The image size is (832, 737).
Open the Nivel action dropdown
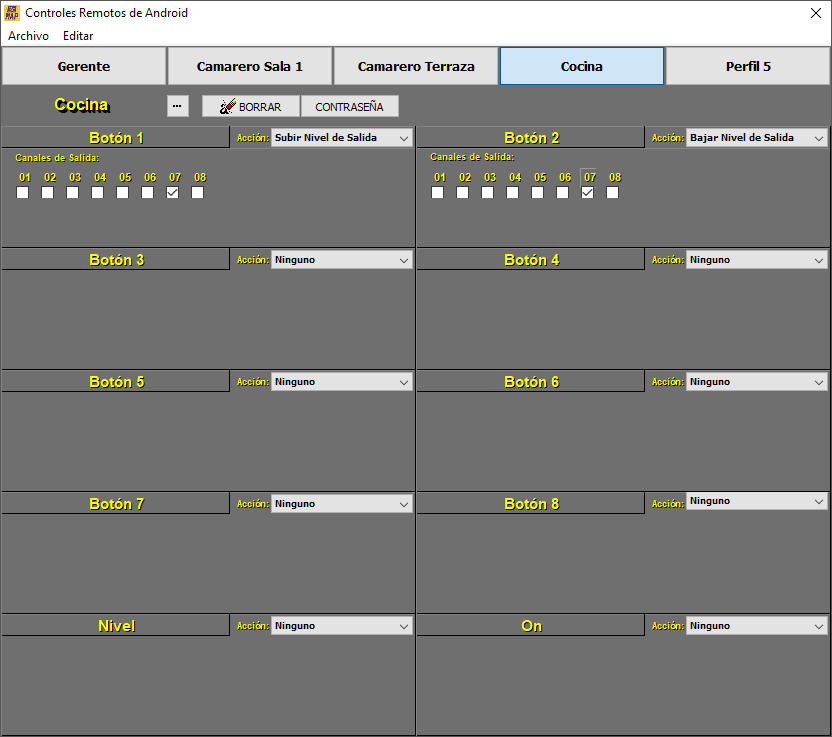[x=341, y=626]
